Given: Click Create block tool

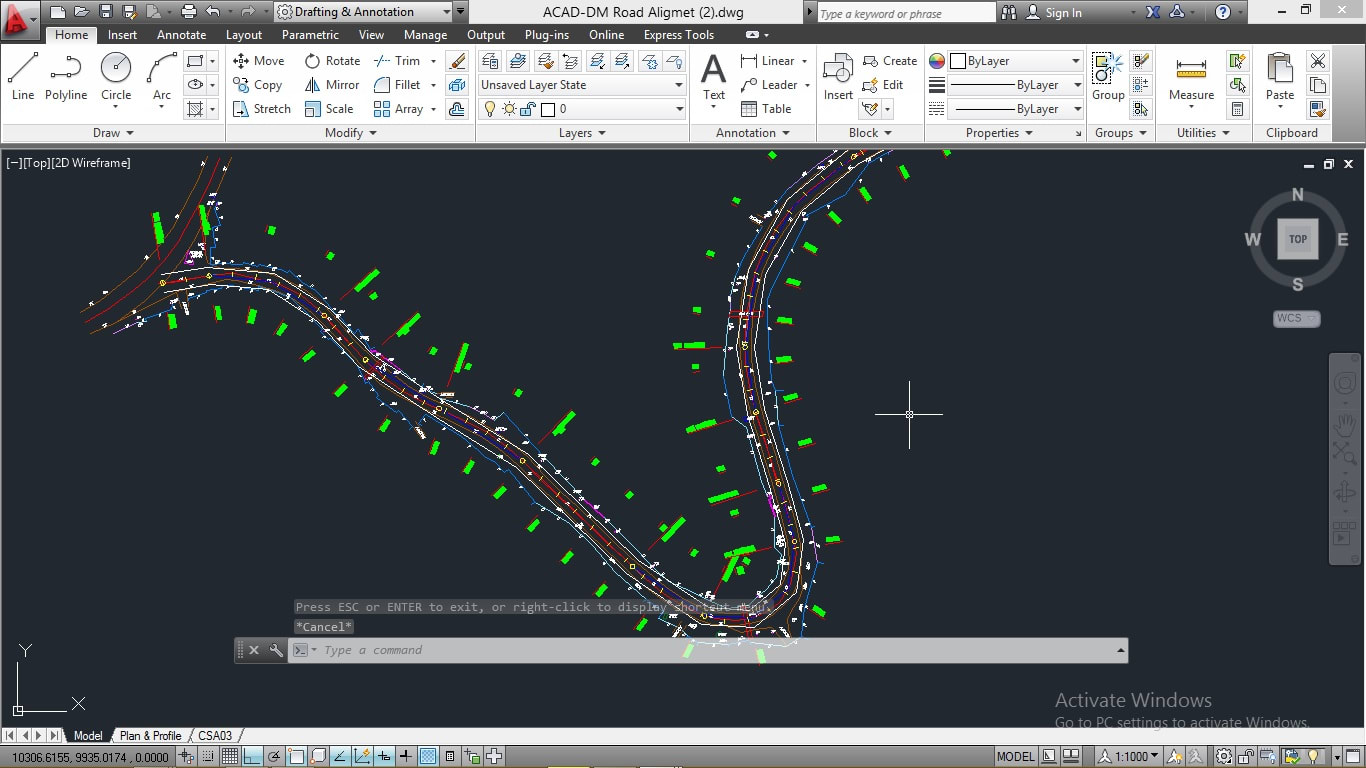Looking at the screenshot, I should 890,61.
